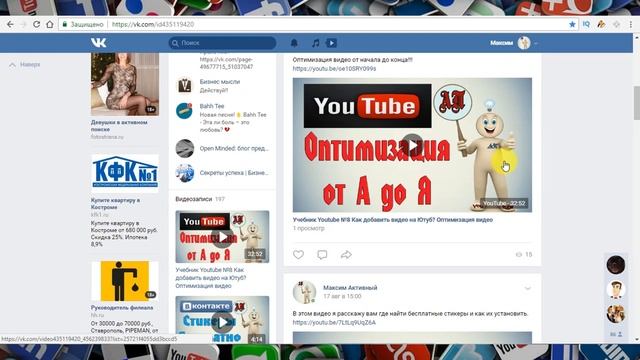Click Бизнес мысли community name

(x=220, y=82)
